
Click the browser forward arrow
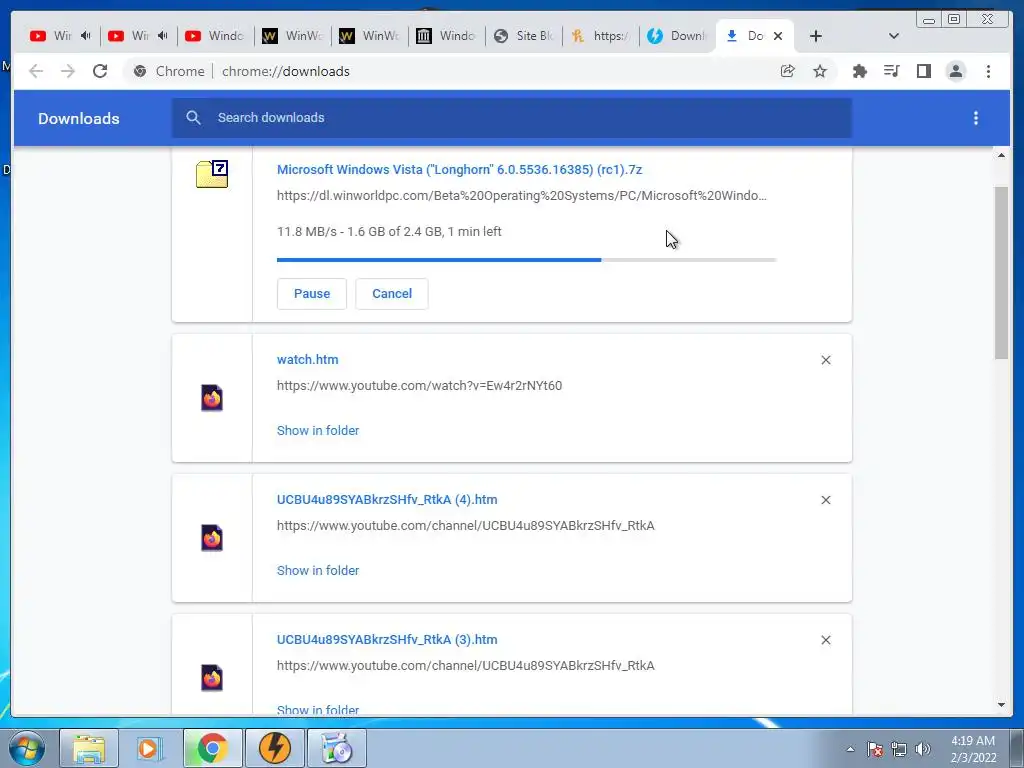(x=68, y=71)
